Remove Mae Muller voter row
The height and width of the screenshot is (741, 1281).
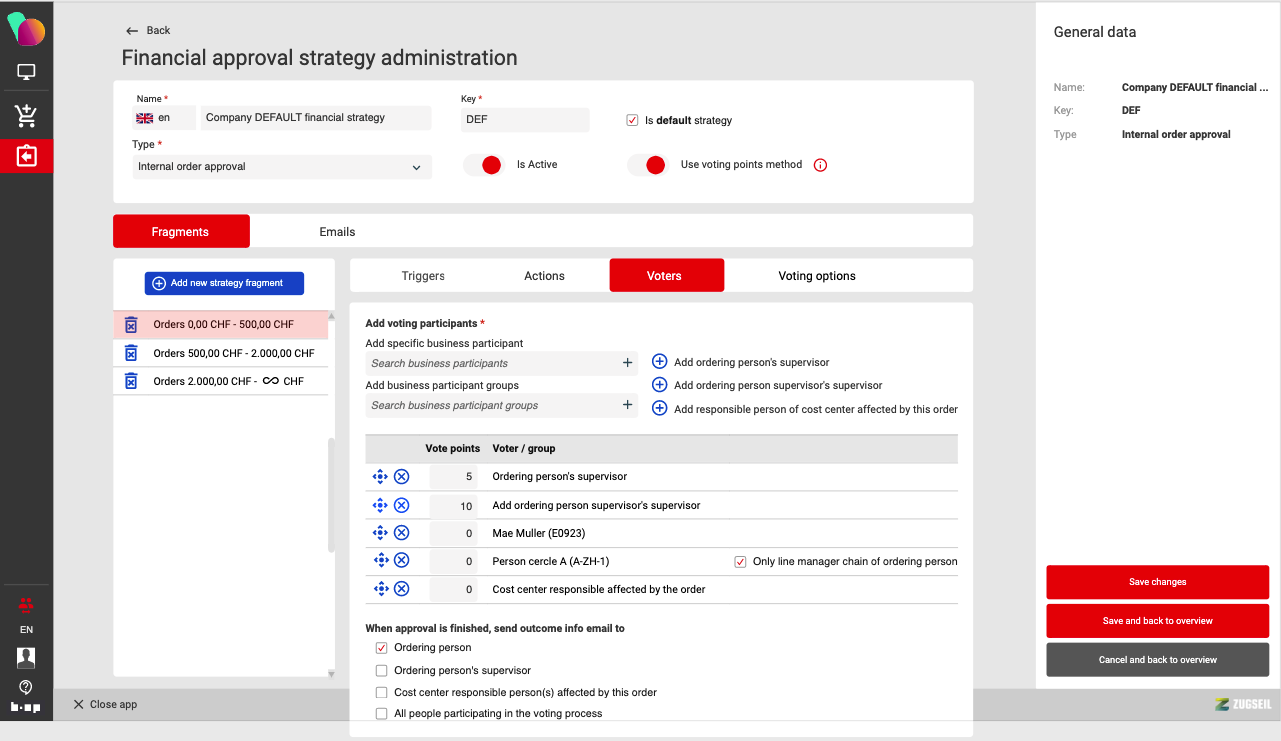401,533
